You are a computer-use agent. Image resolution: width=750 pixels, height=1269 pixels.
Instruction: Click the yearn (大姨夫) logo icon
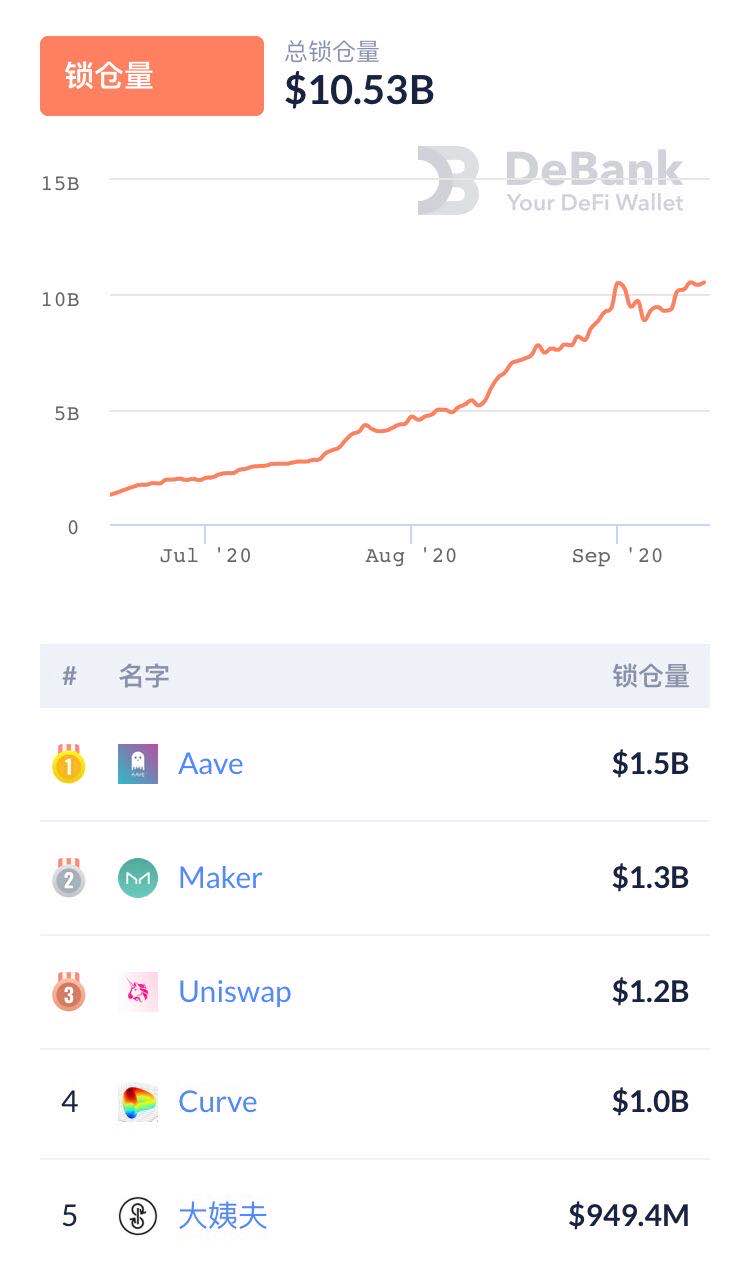[138, 1216]
